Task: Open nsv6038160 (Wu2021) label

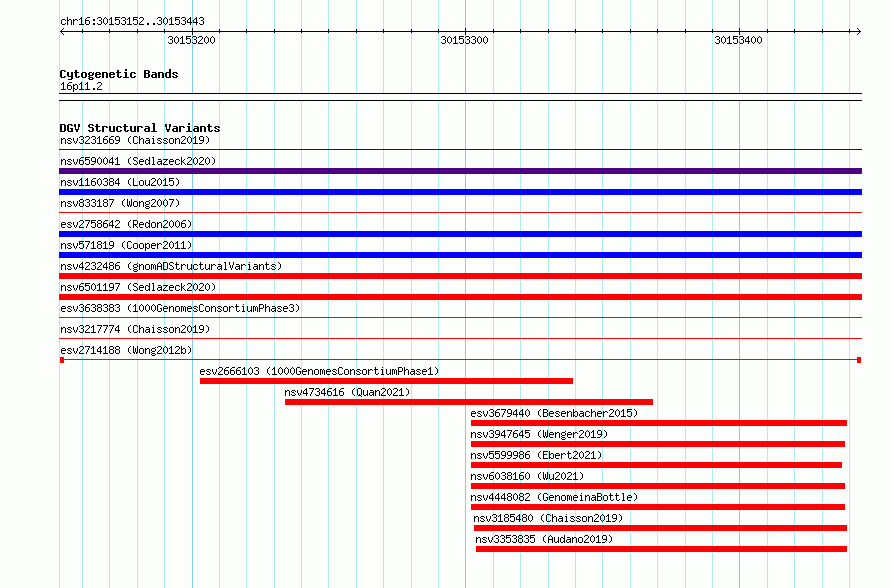Action: pos(527,476)
